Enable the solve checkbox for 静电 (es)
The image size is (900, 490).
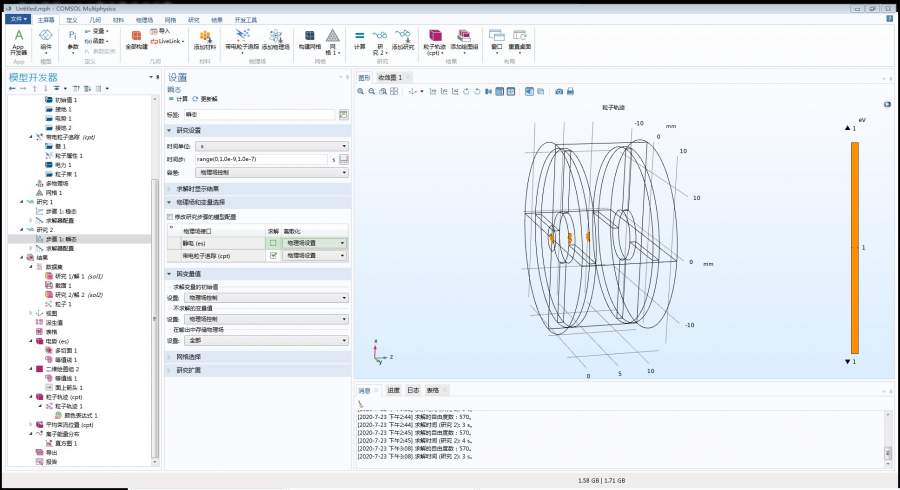(271, 242)
